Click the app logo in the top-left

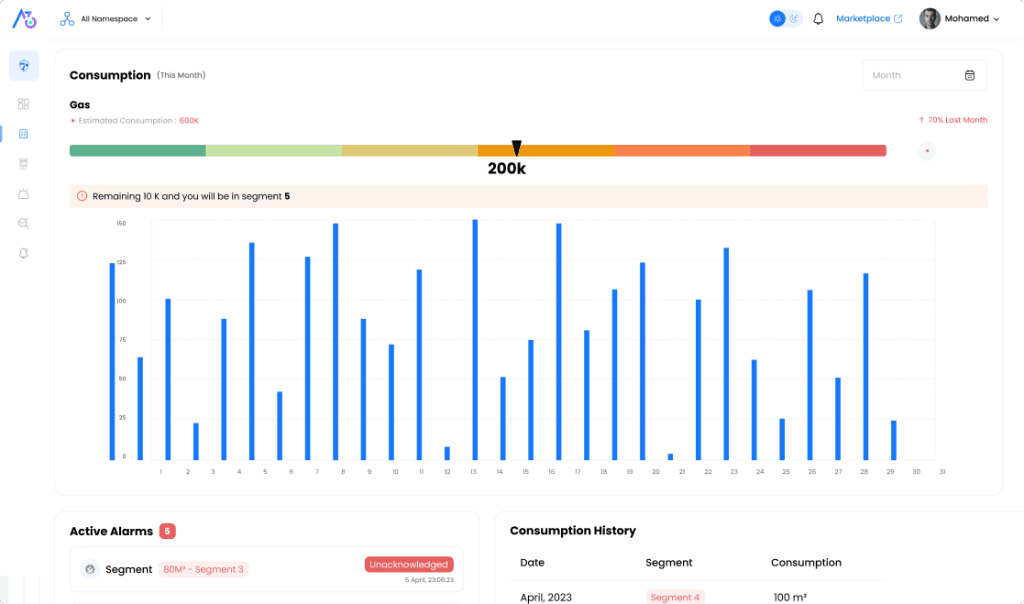pos(24,19)
